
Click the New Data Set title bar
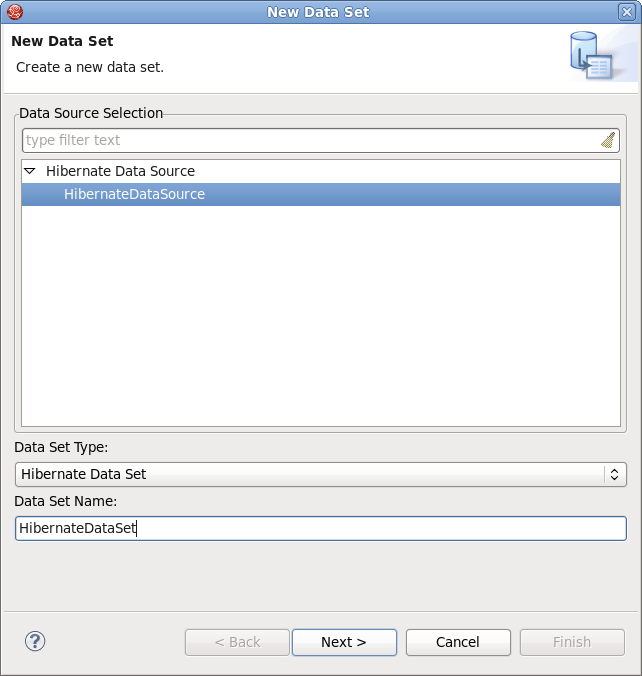click(x=318, y=12)
